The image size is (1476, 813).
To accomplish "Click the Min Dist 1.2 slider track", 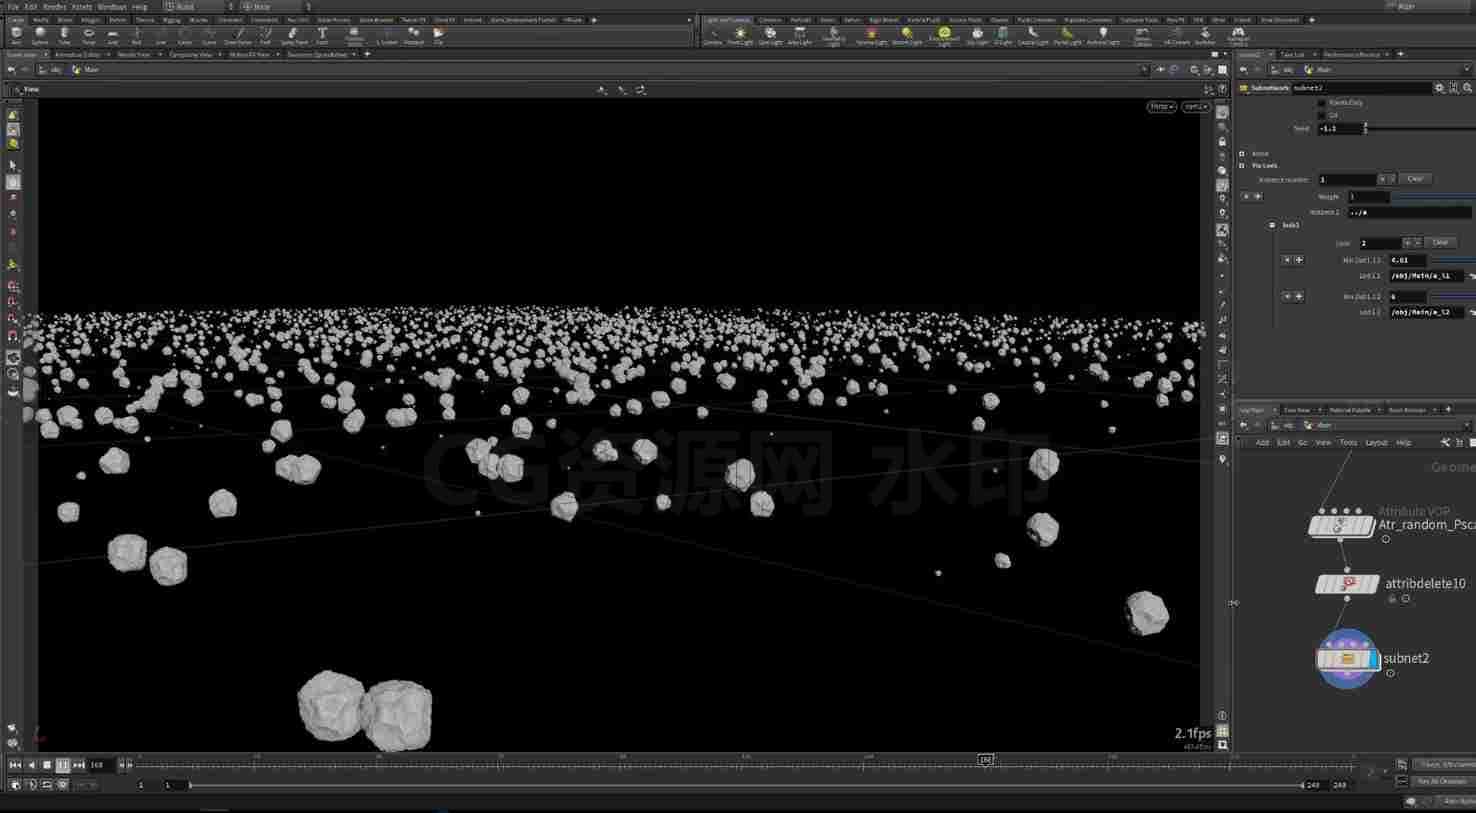I will 1451,296.
